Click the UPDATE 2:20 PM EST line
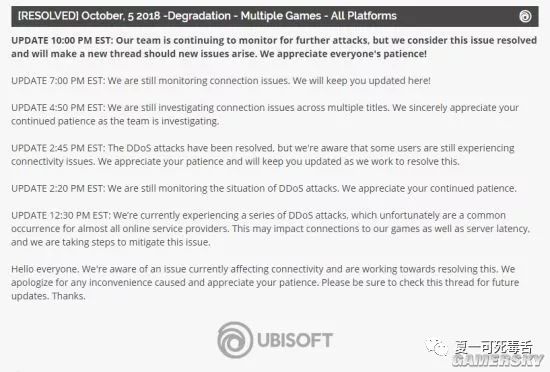 click(264, 188)
